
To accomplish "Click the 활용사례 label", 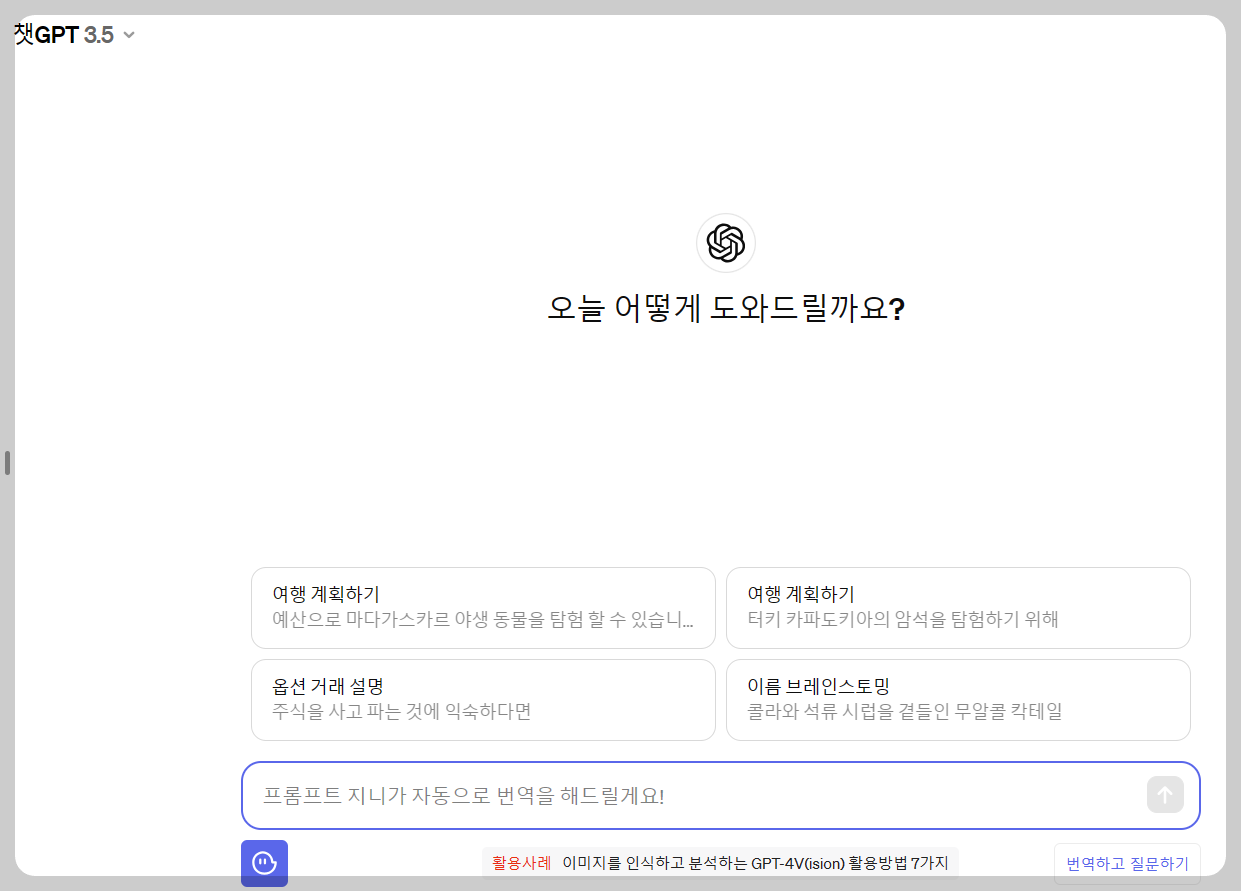I will point(521,863).
